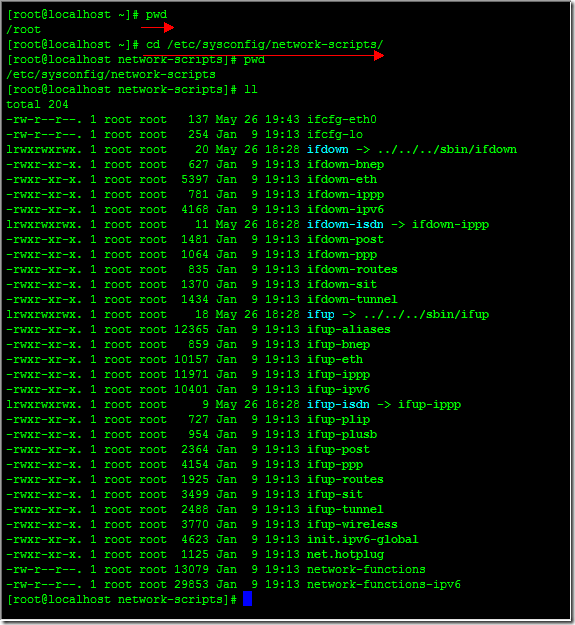This screenshot has height=625, width=575.
Task: Click the ifup-wireless file name
Action: 352,525
